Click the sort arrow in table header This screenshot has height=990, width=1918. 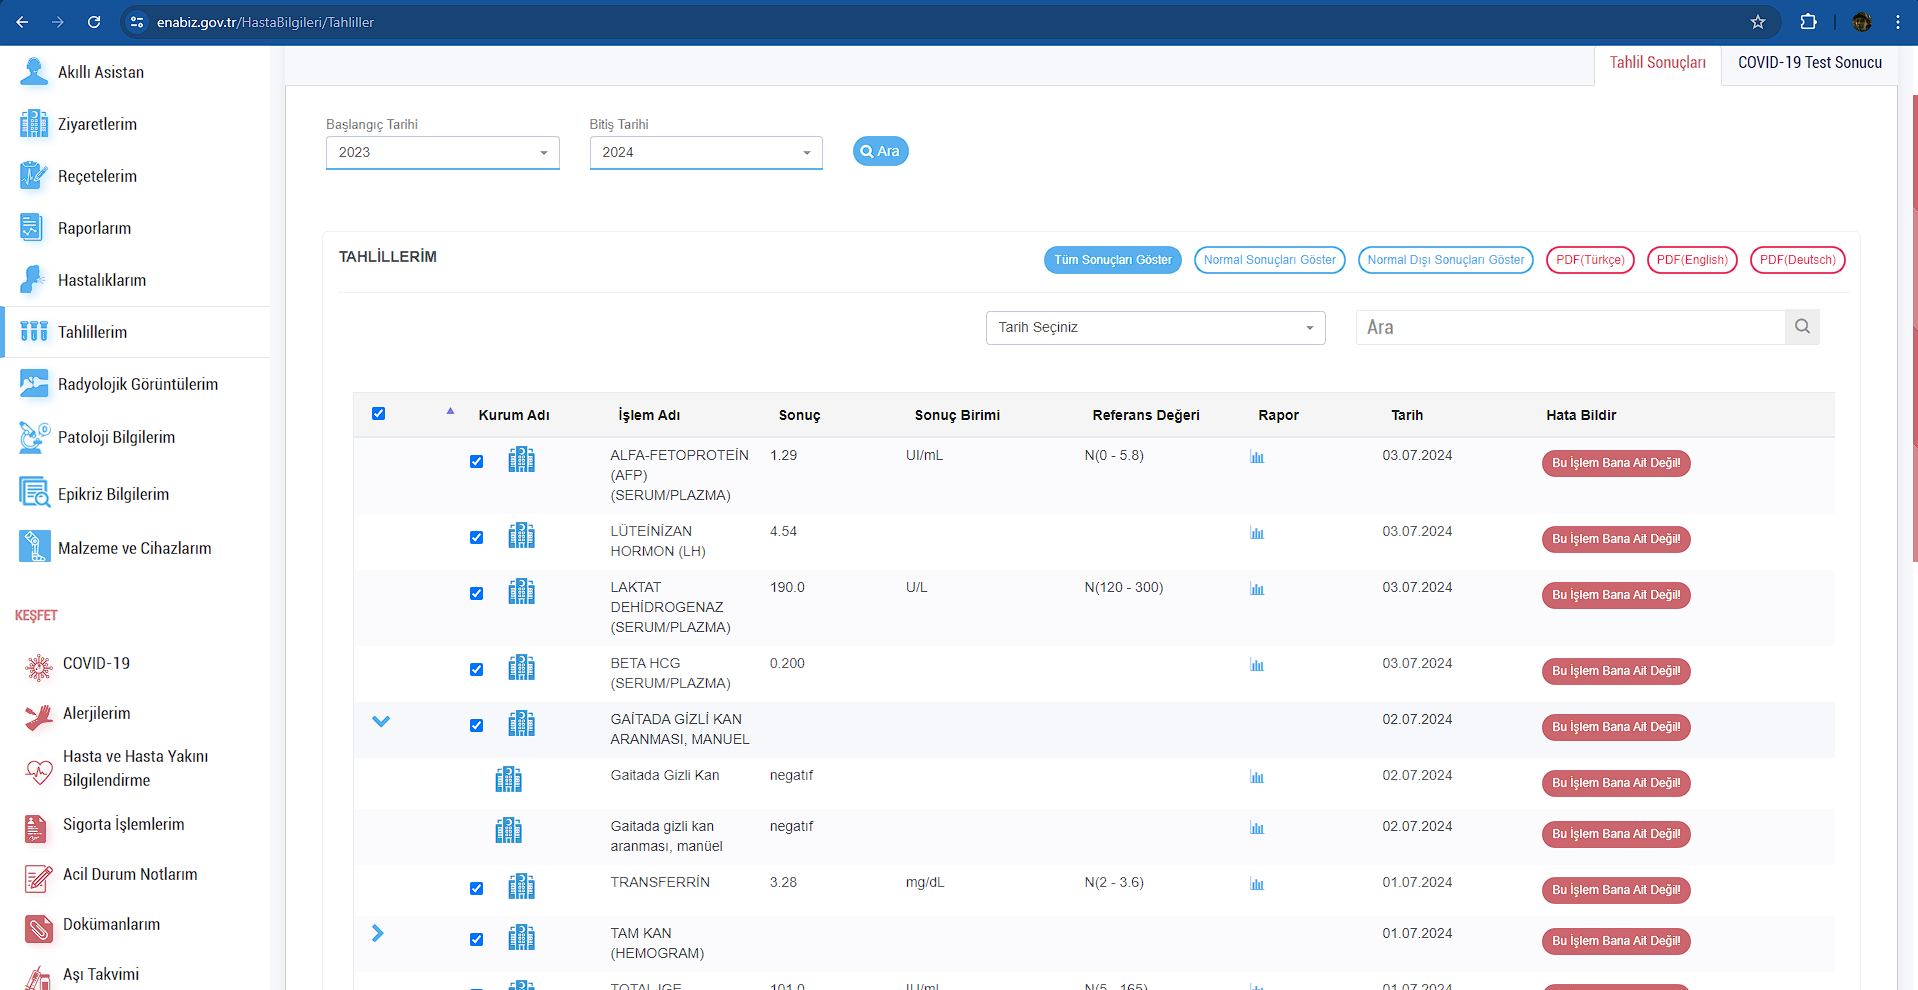click(x=450, y=411)
